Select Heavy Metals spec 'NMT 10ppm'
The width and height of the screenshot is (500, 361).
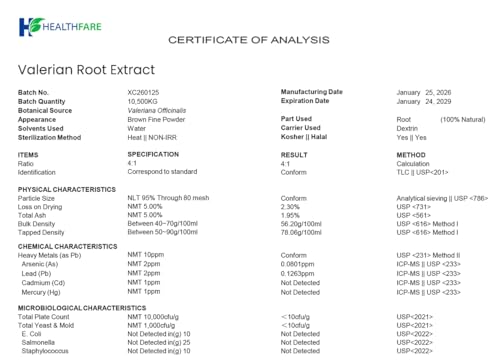click(x=146, y=255)
